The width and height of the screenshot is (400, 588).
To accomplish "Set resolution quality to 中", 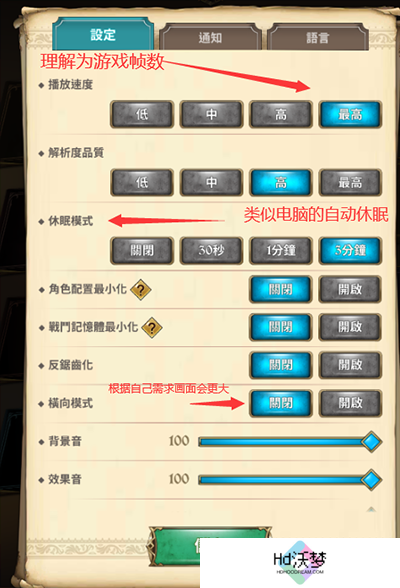I will [x=211, y=183].
